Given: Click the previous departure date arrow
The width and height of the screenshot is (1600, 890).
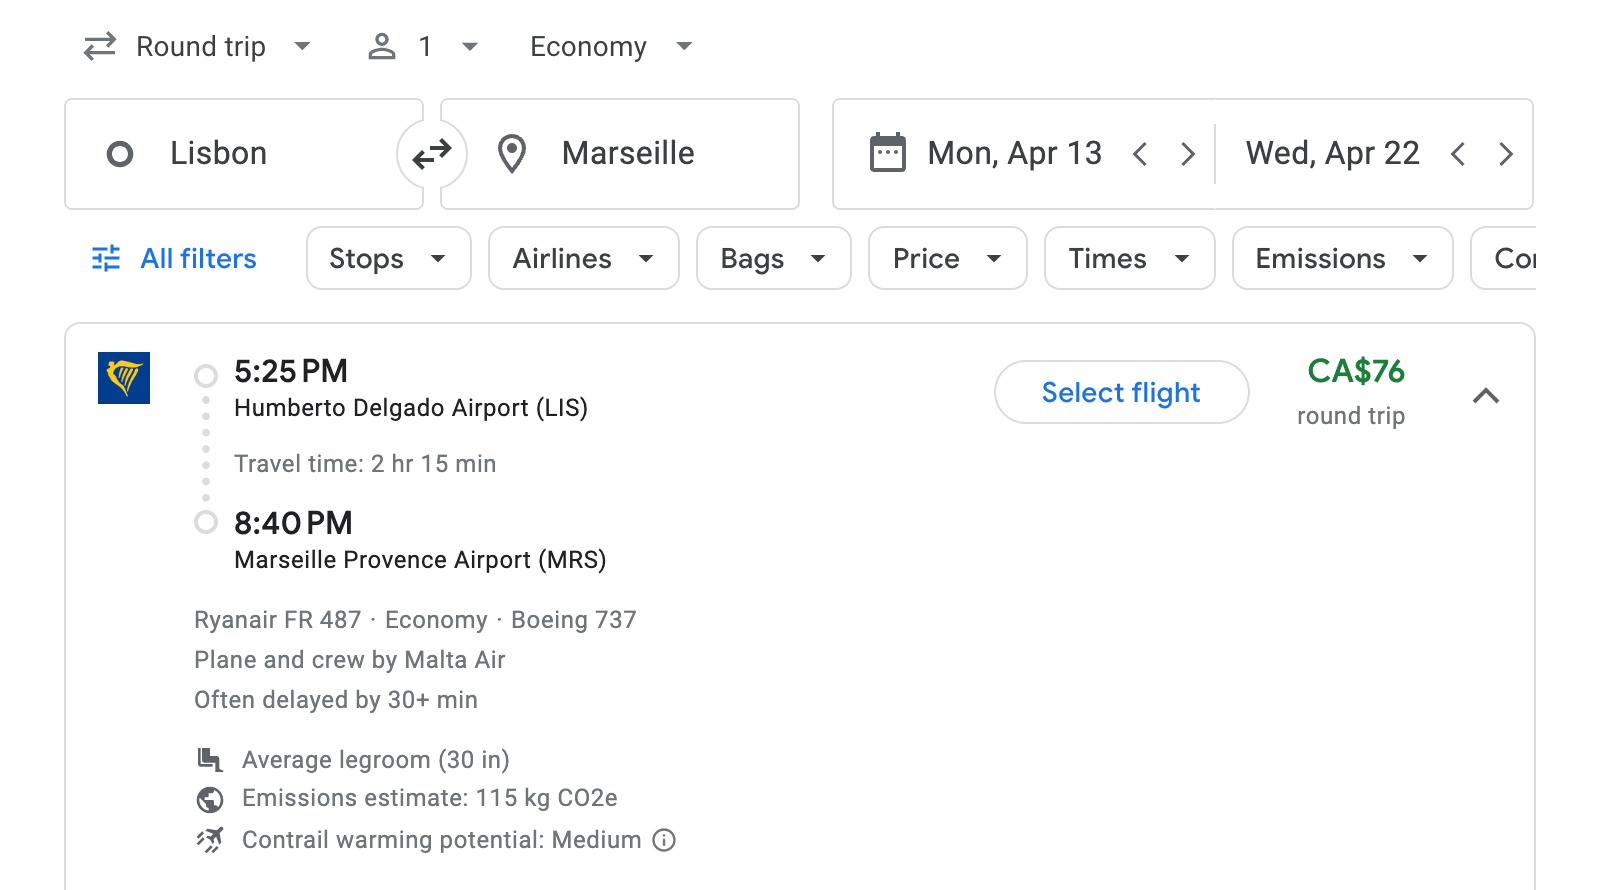Looking at the screenshot, I should click(1141, 154).
